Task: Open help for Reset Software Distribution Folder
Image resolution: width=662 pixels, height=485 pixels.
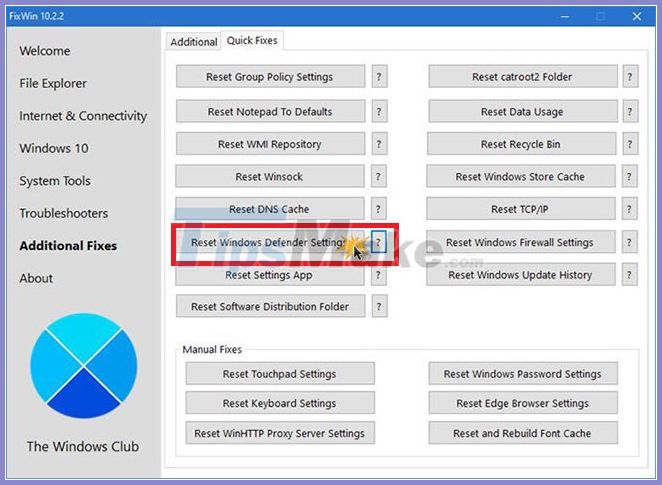Action: 379,306
